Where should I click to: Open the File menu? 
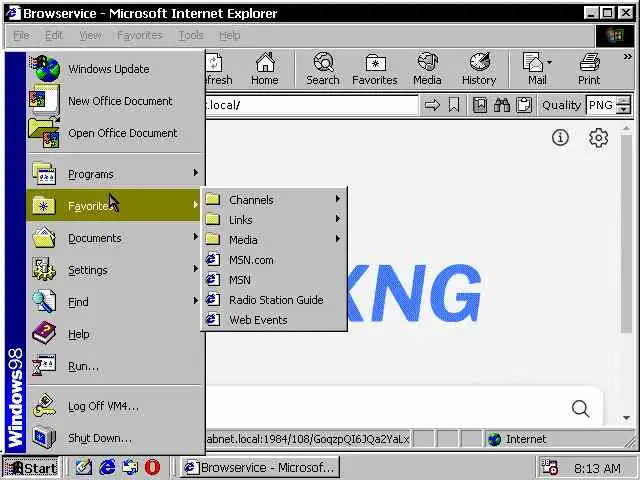[x=21, y=36]
